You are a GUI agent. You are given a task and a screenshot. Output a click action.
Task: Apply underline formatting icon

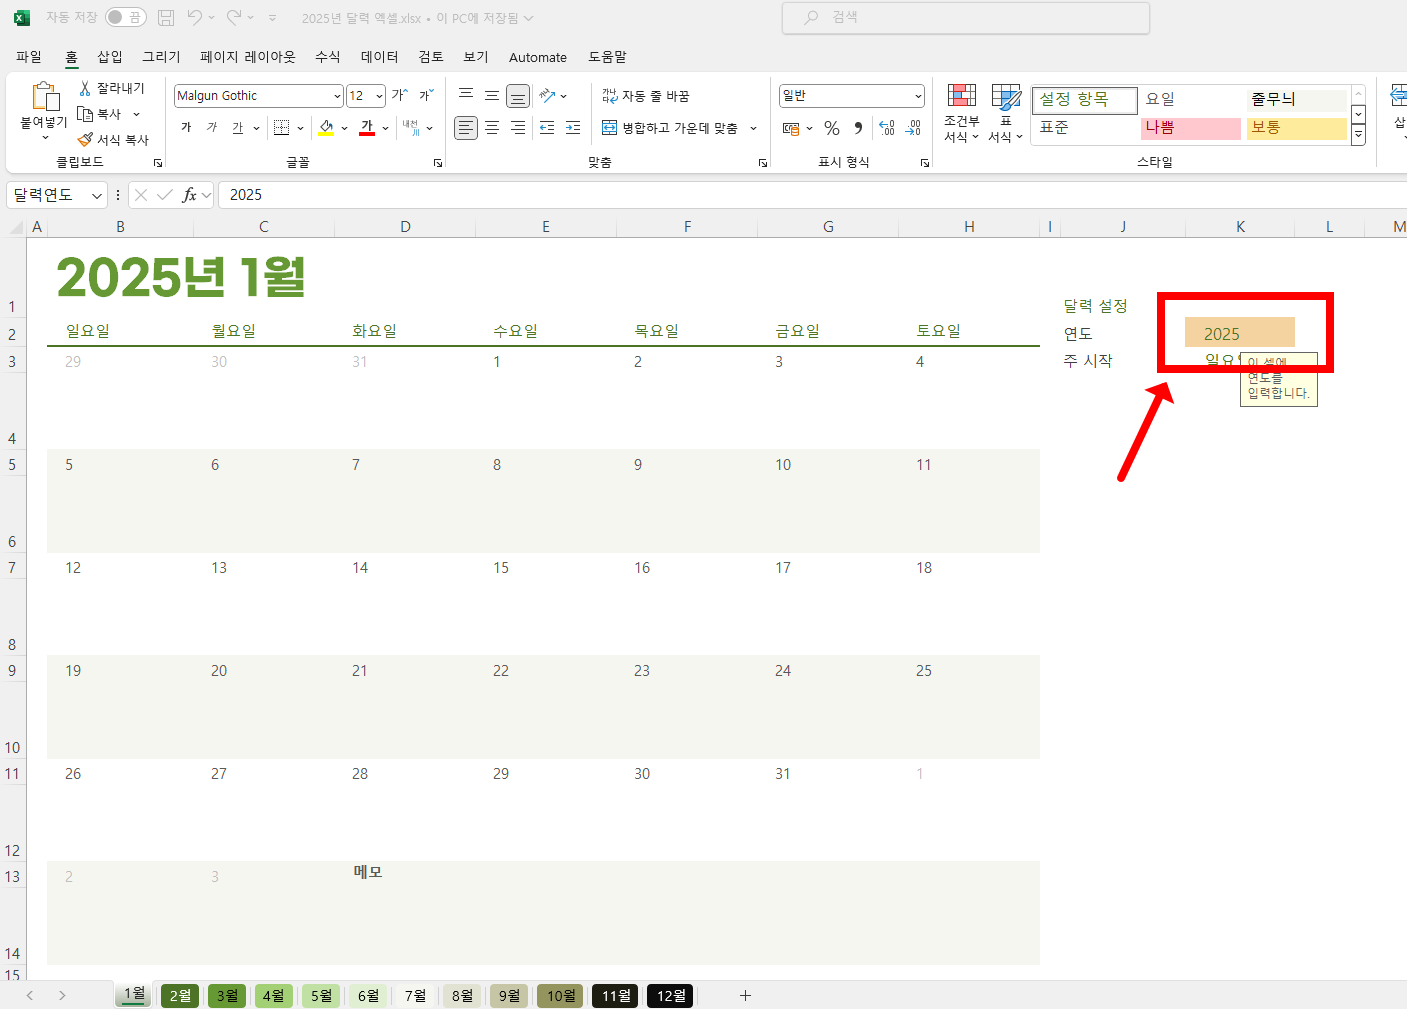(238, 127)
